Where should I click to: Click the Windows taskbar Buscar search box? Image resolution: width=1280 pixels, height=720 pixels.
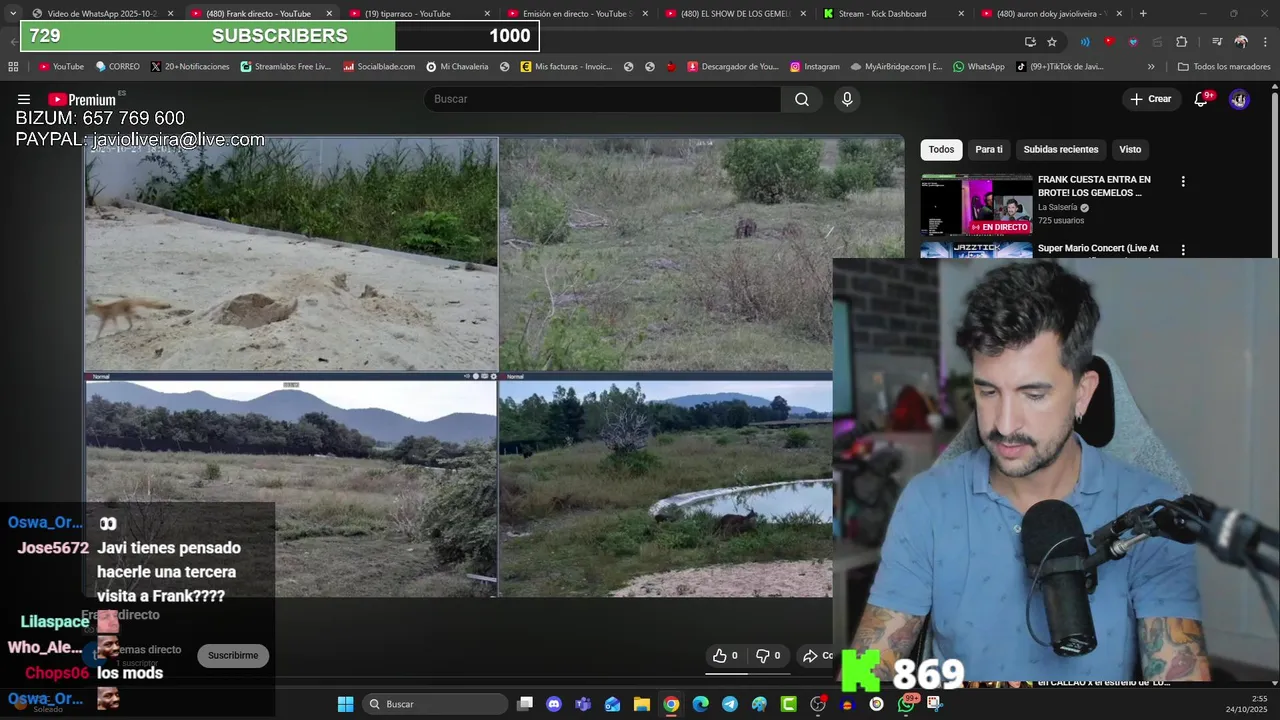(x=433, y=704)
